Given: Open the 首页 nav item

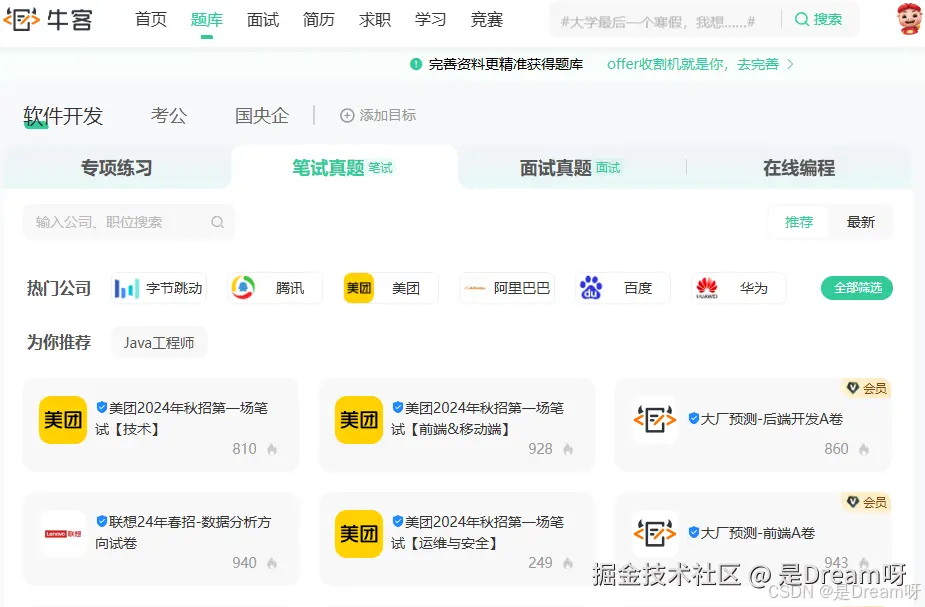Looking at the screenshot, I should (150, 19).
